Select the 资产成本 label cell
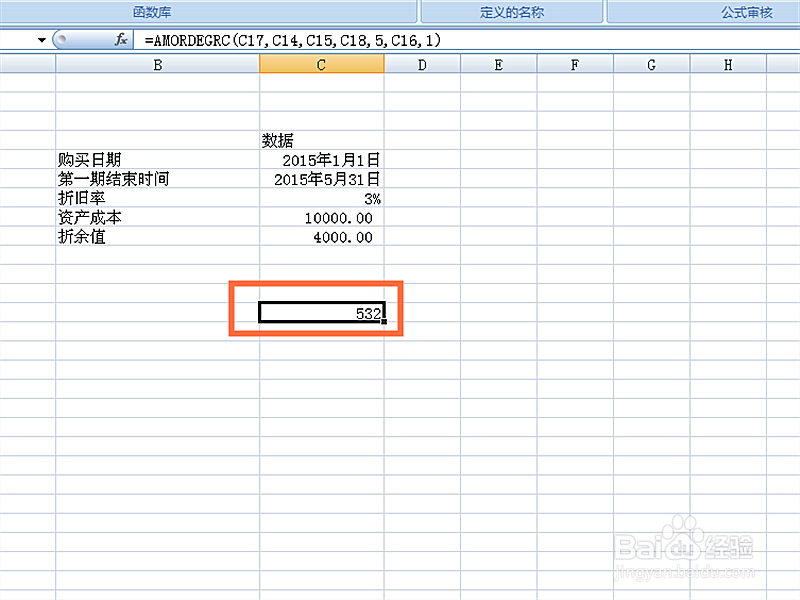The width and height of the screenshot is (800, 600). pyautogui.click(x=158, y=217)
